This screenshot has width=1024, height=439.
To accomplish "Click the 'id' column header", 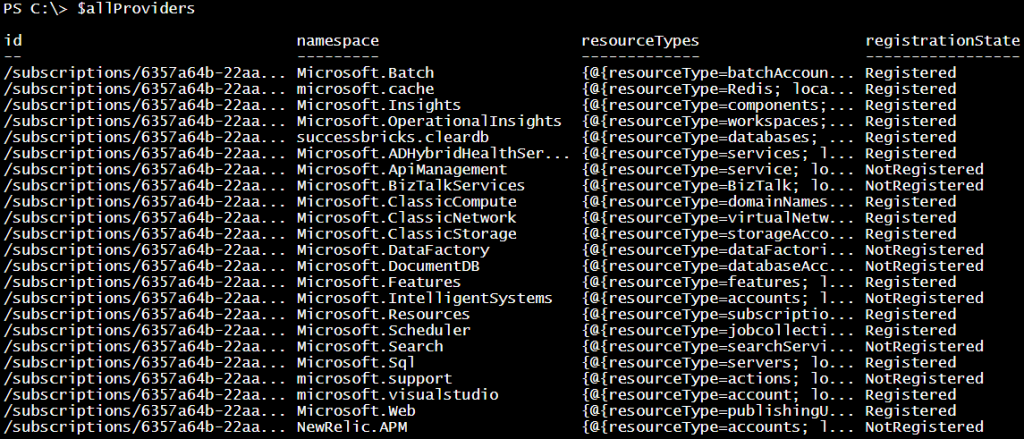I will point(13,41).
